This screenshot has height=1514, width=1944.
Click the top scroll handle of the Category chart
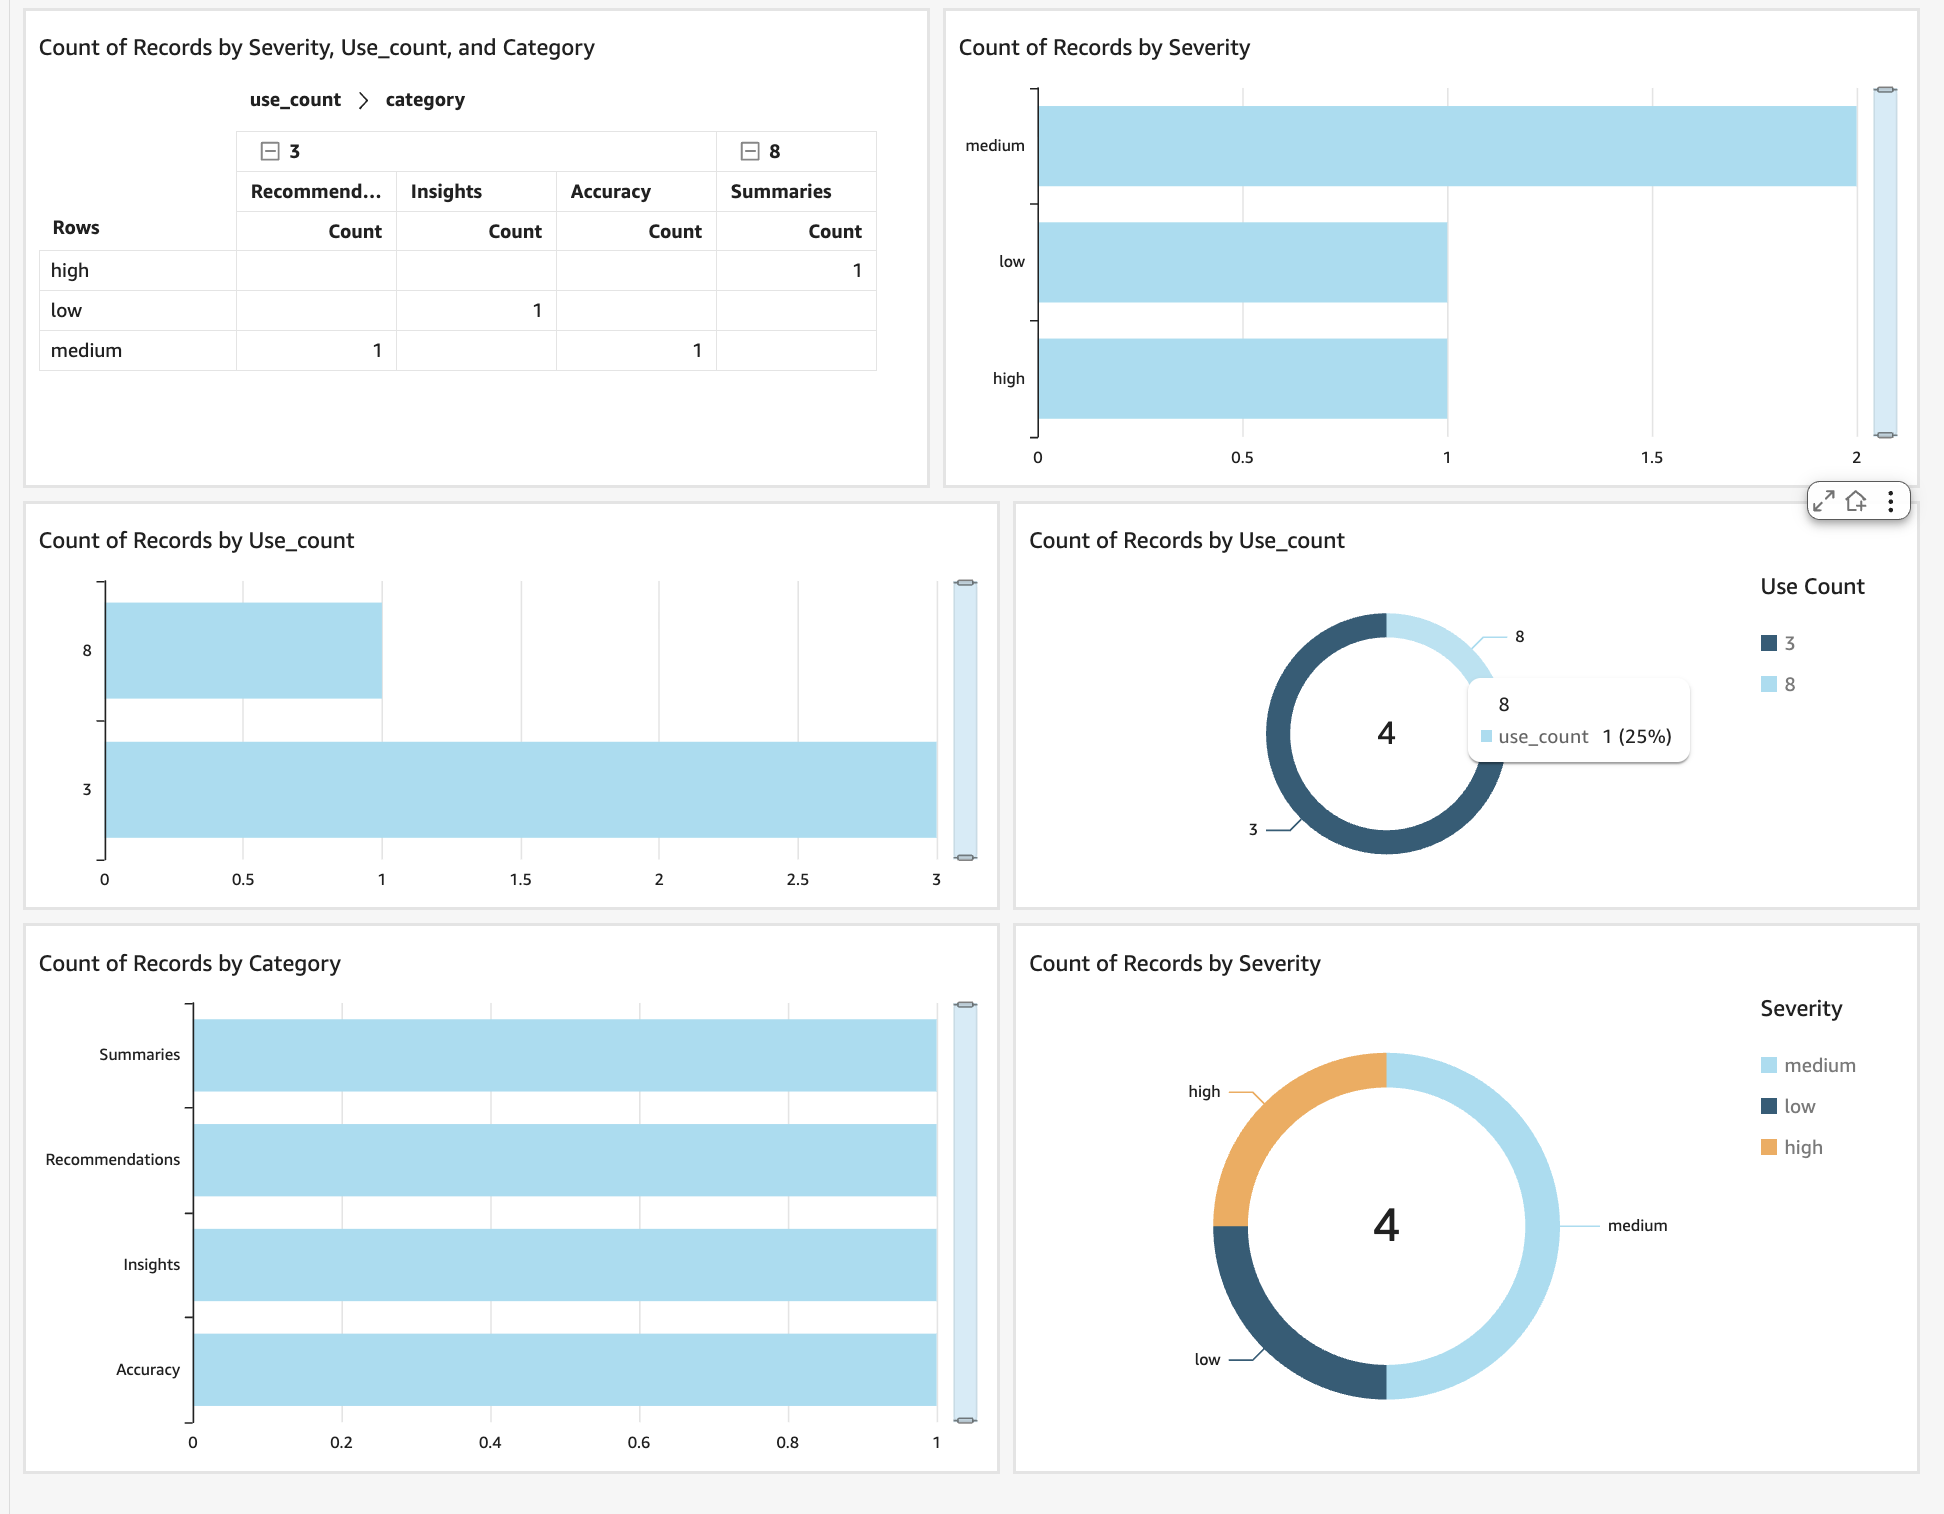[x=965, y=1004]
